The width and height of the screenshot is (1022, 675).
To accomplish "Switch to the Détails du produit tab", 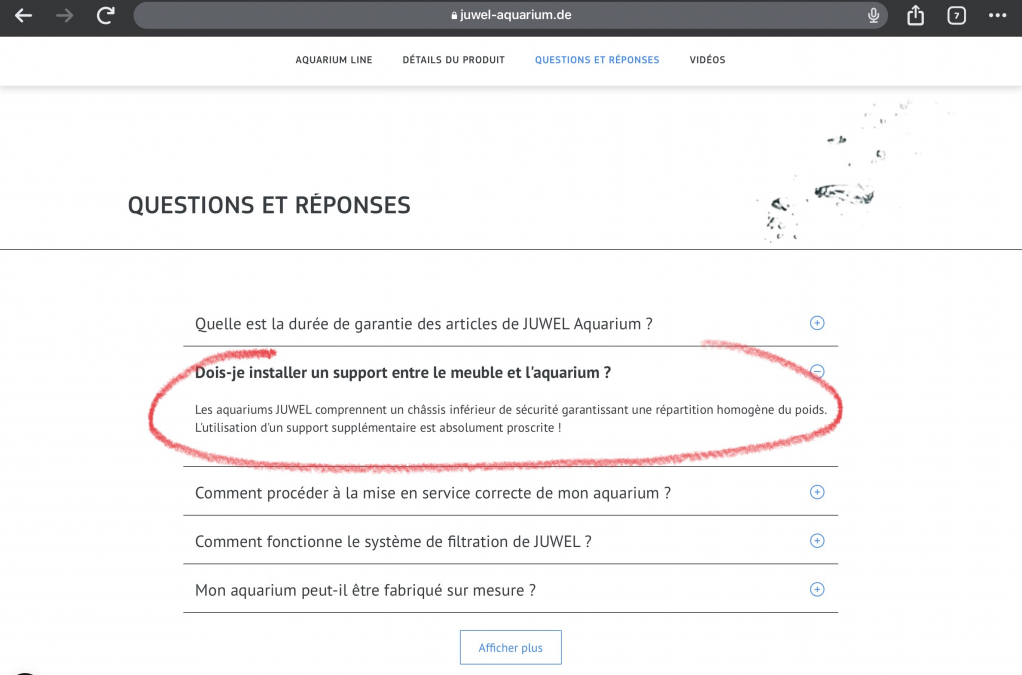I will tap(454, 60).
